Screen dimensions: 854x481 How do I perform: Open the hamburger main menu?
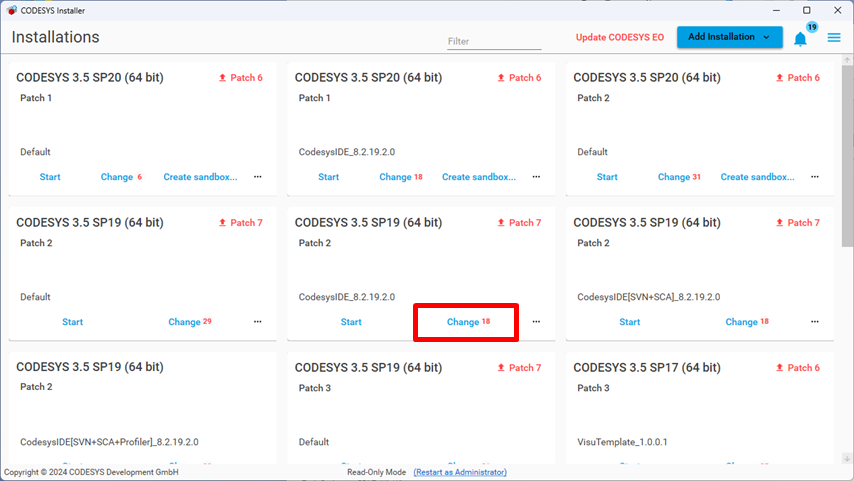pos(834,38)
